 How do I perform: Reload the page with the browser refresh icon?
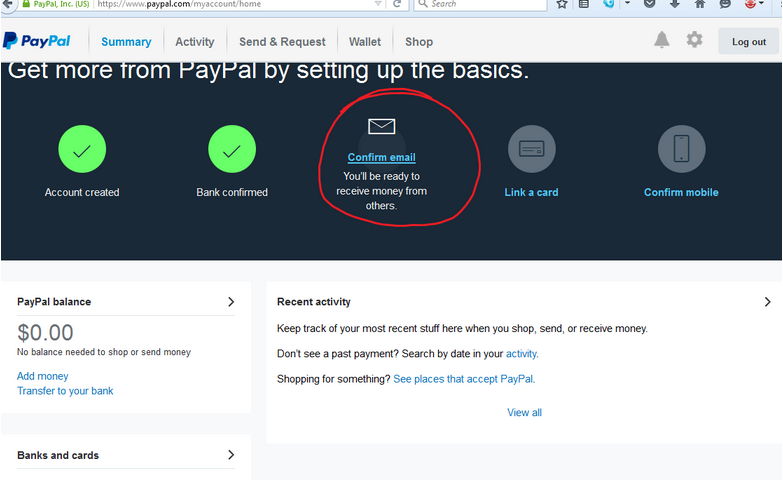click(397, 5)
